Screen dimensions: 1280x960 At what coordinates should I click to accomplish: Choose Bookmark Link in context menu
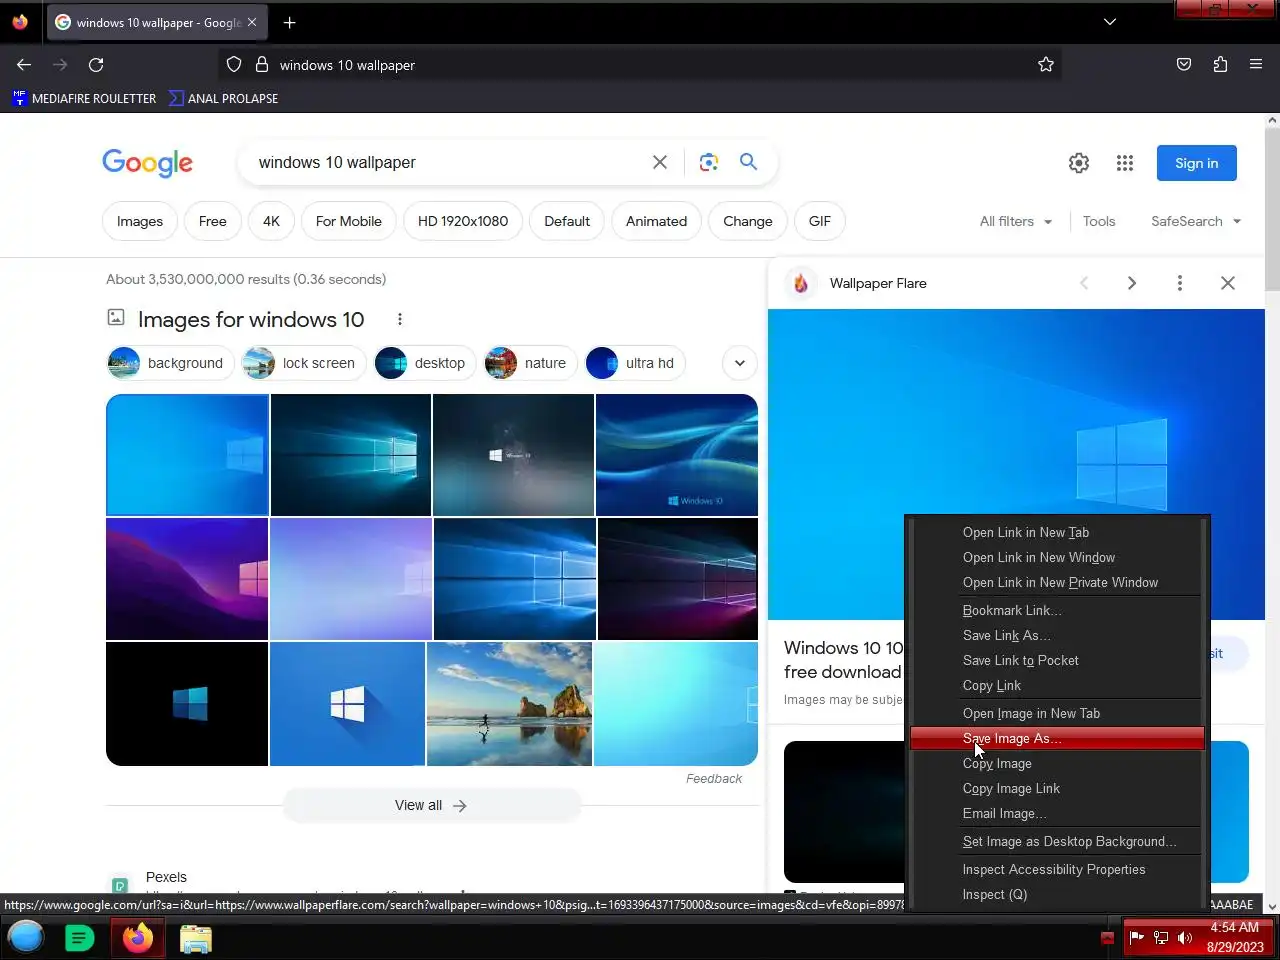[1057, 610]
